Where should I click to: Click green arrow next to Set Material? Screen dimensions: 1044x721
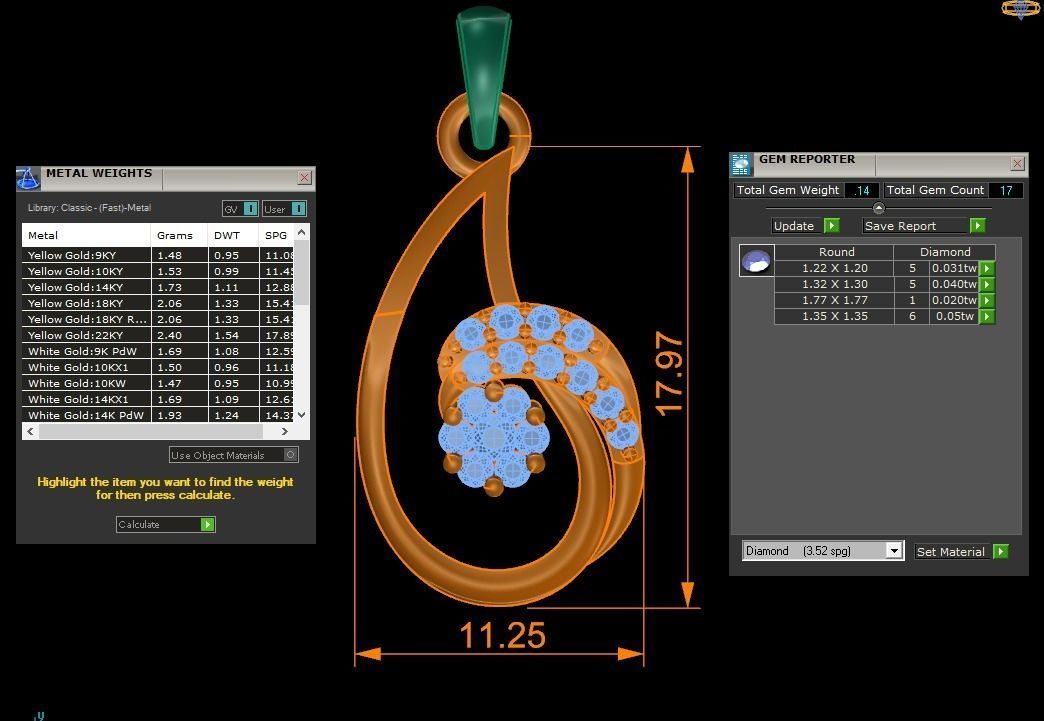tap(1001, 551)
